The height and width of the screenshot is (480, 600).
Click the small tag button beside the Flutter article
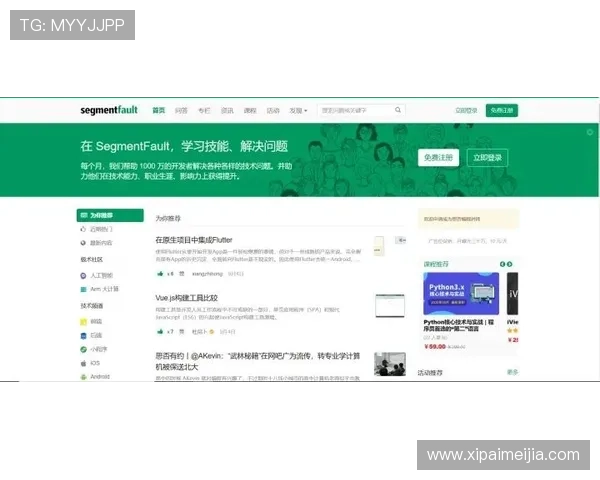coord(401,240)
